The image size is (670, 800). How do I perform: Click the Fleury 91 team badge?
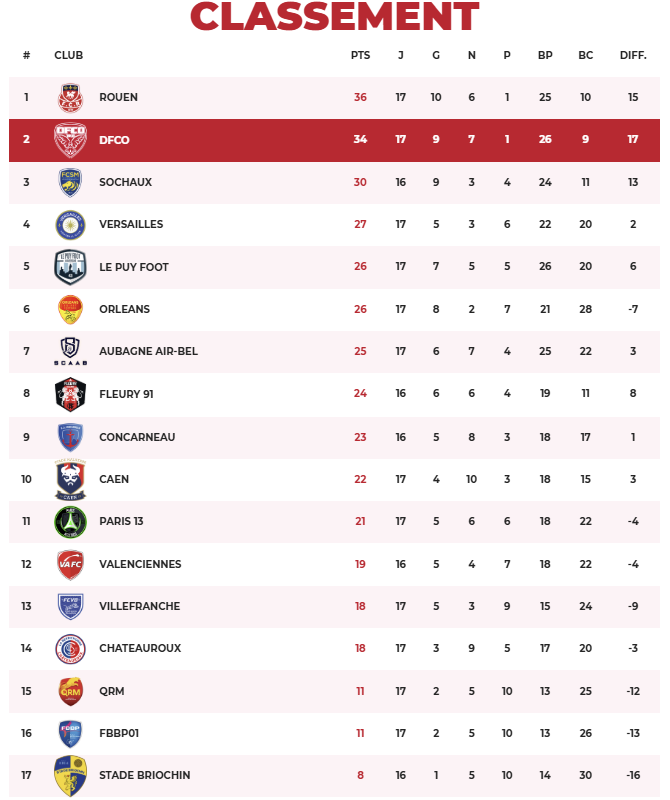click(x=71, y=394)
